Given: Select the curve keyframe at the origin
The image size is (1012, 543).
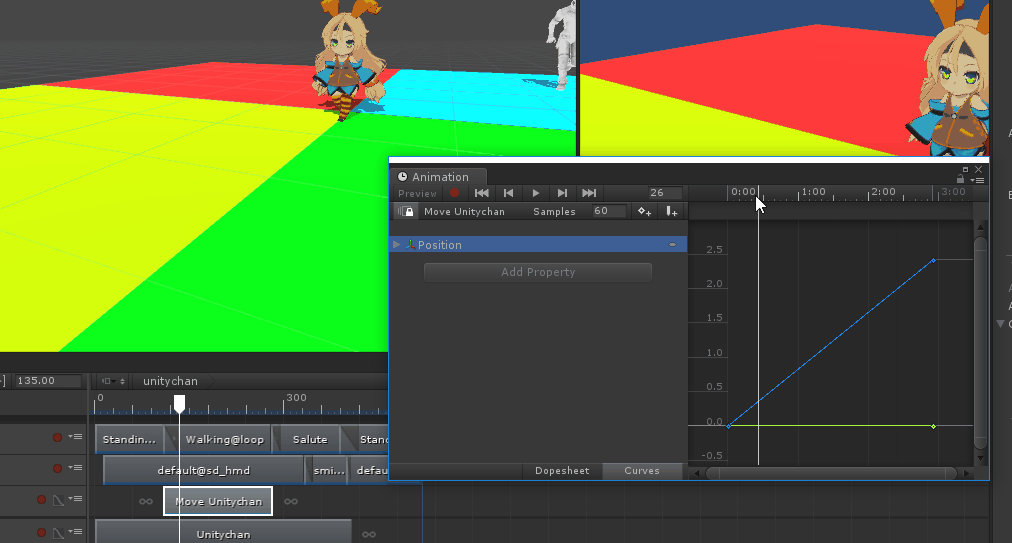Looking at the screenshot, I should click(x=729, y=426).
